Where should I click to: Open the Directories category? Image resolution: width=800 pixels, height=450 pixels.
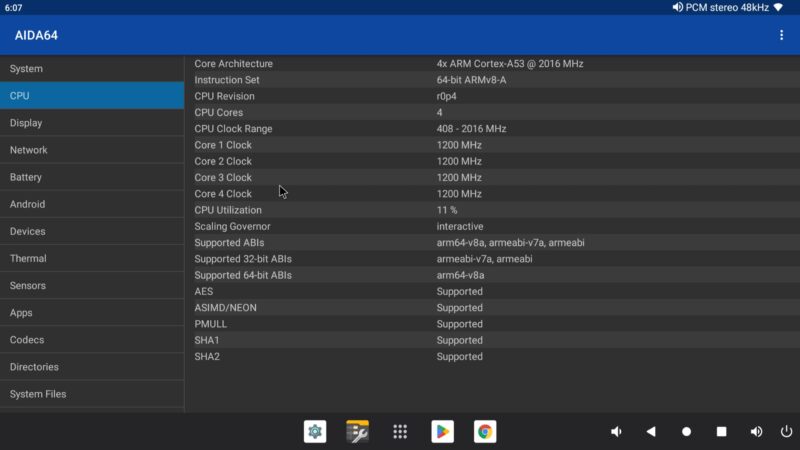point(92,366)
